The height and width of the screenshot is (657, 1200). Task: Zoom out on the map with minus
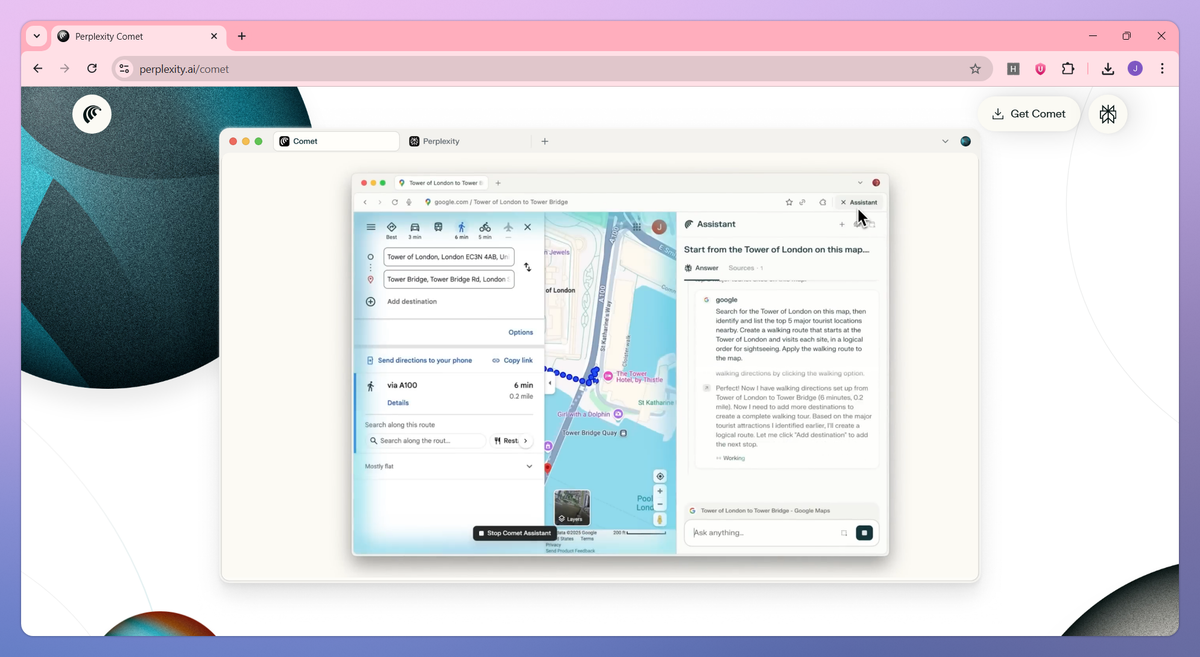pos(660,504)
